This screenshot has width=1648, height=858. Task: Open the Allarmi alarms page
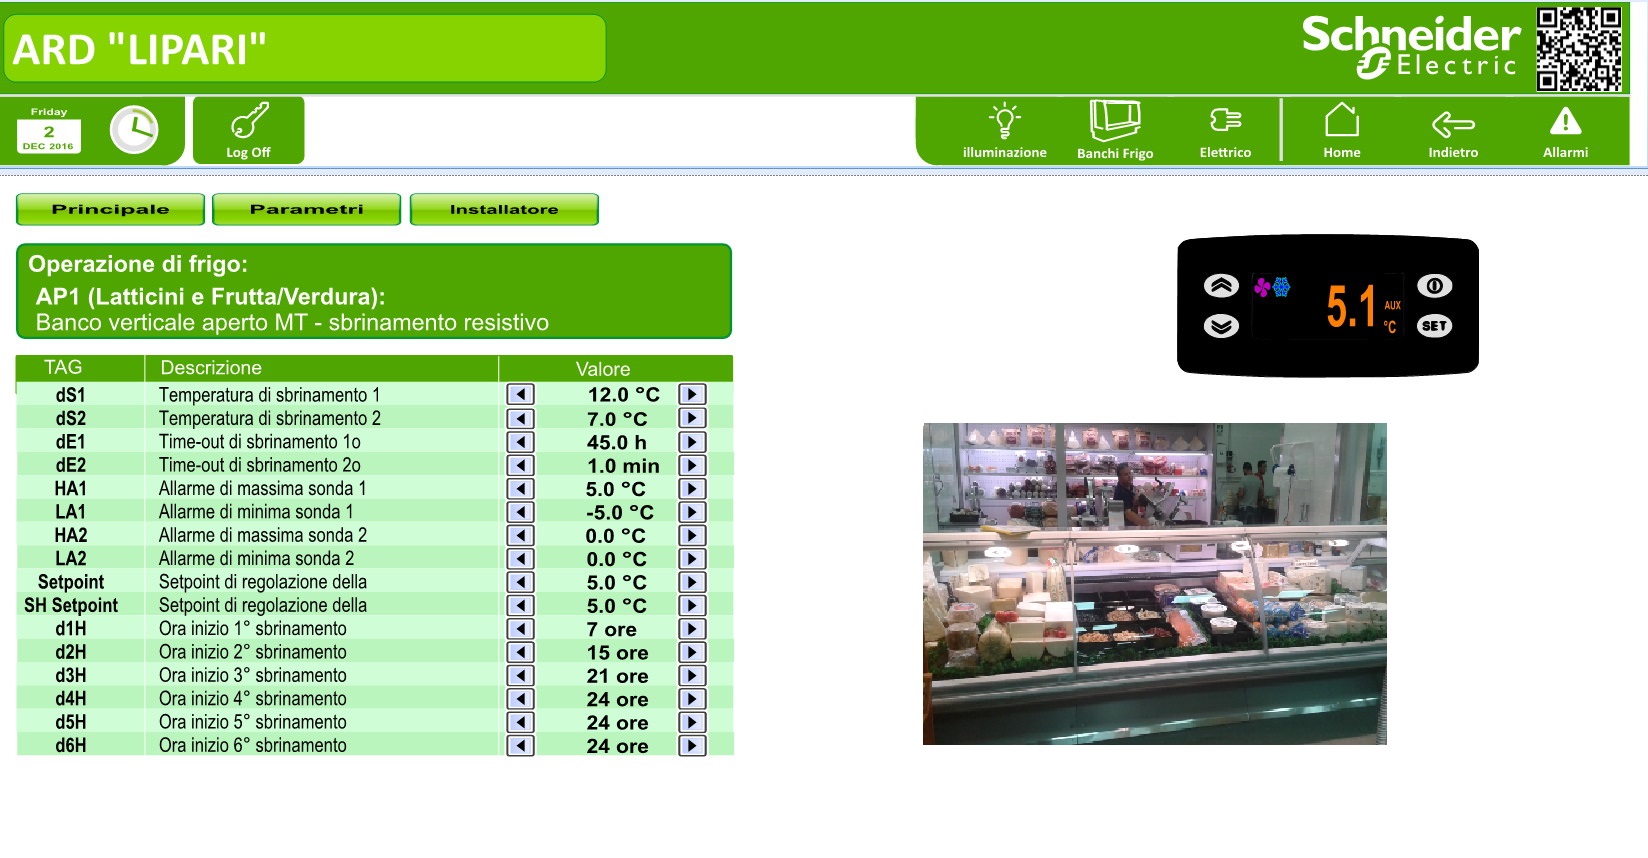coord(1565,131)
